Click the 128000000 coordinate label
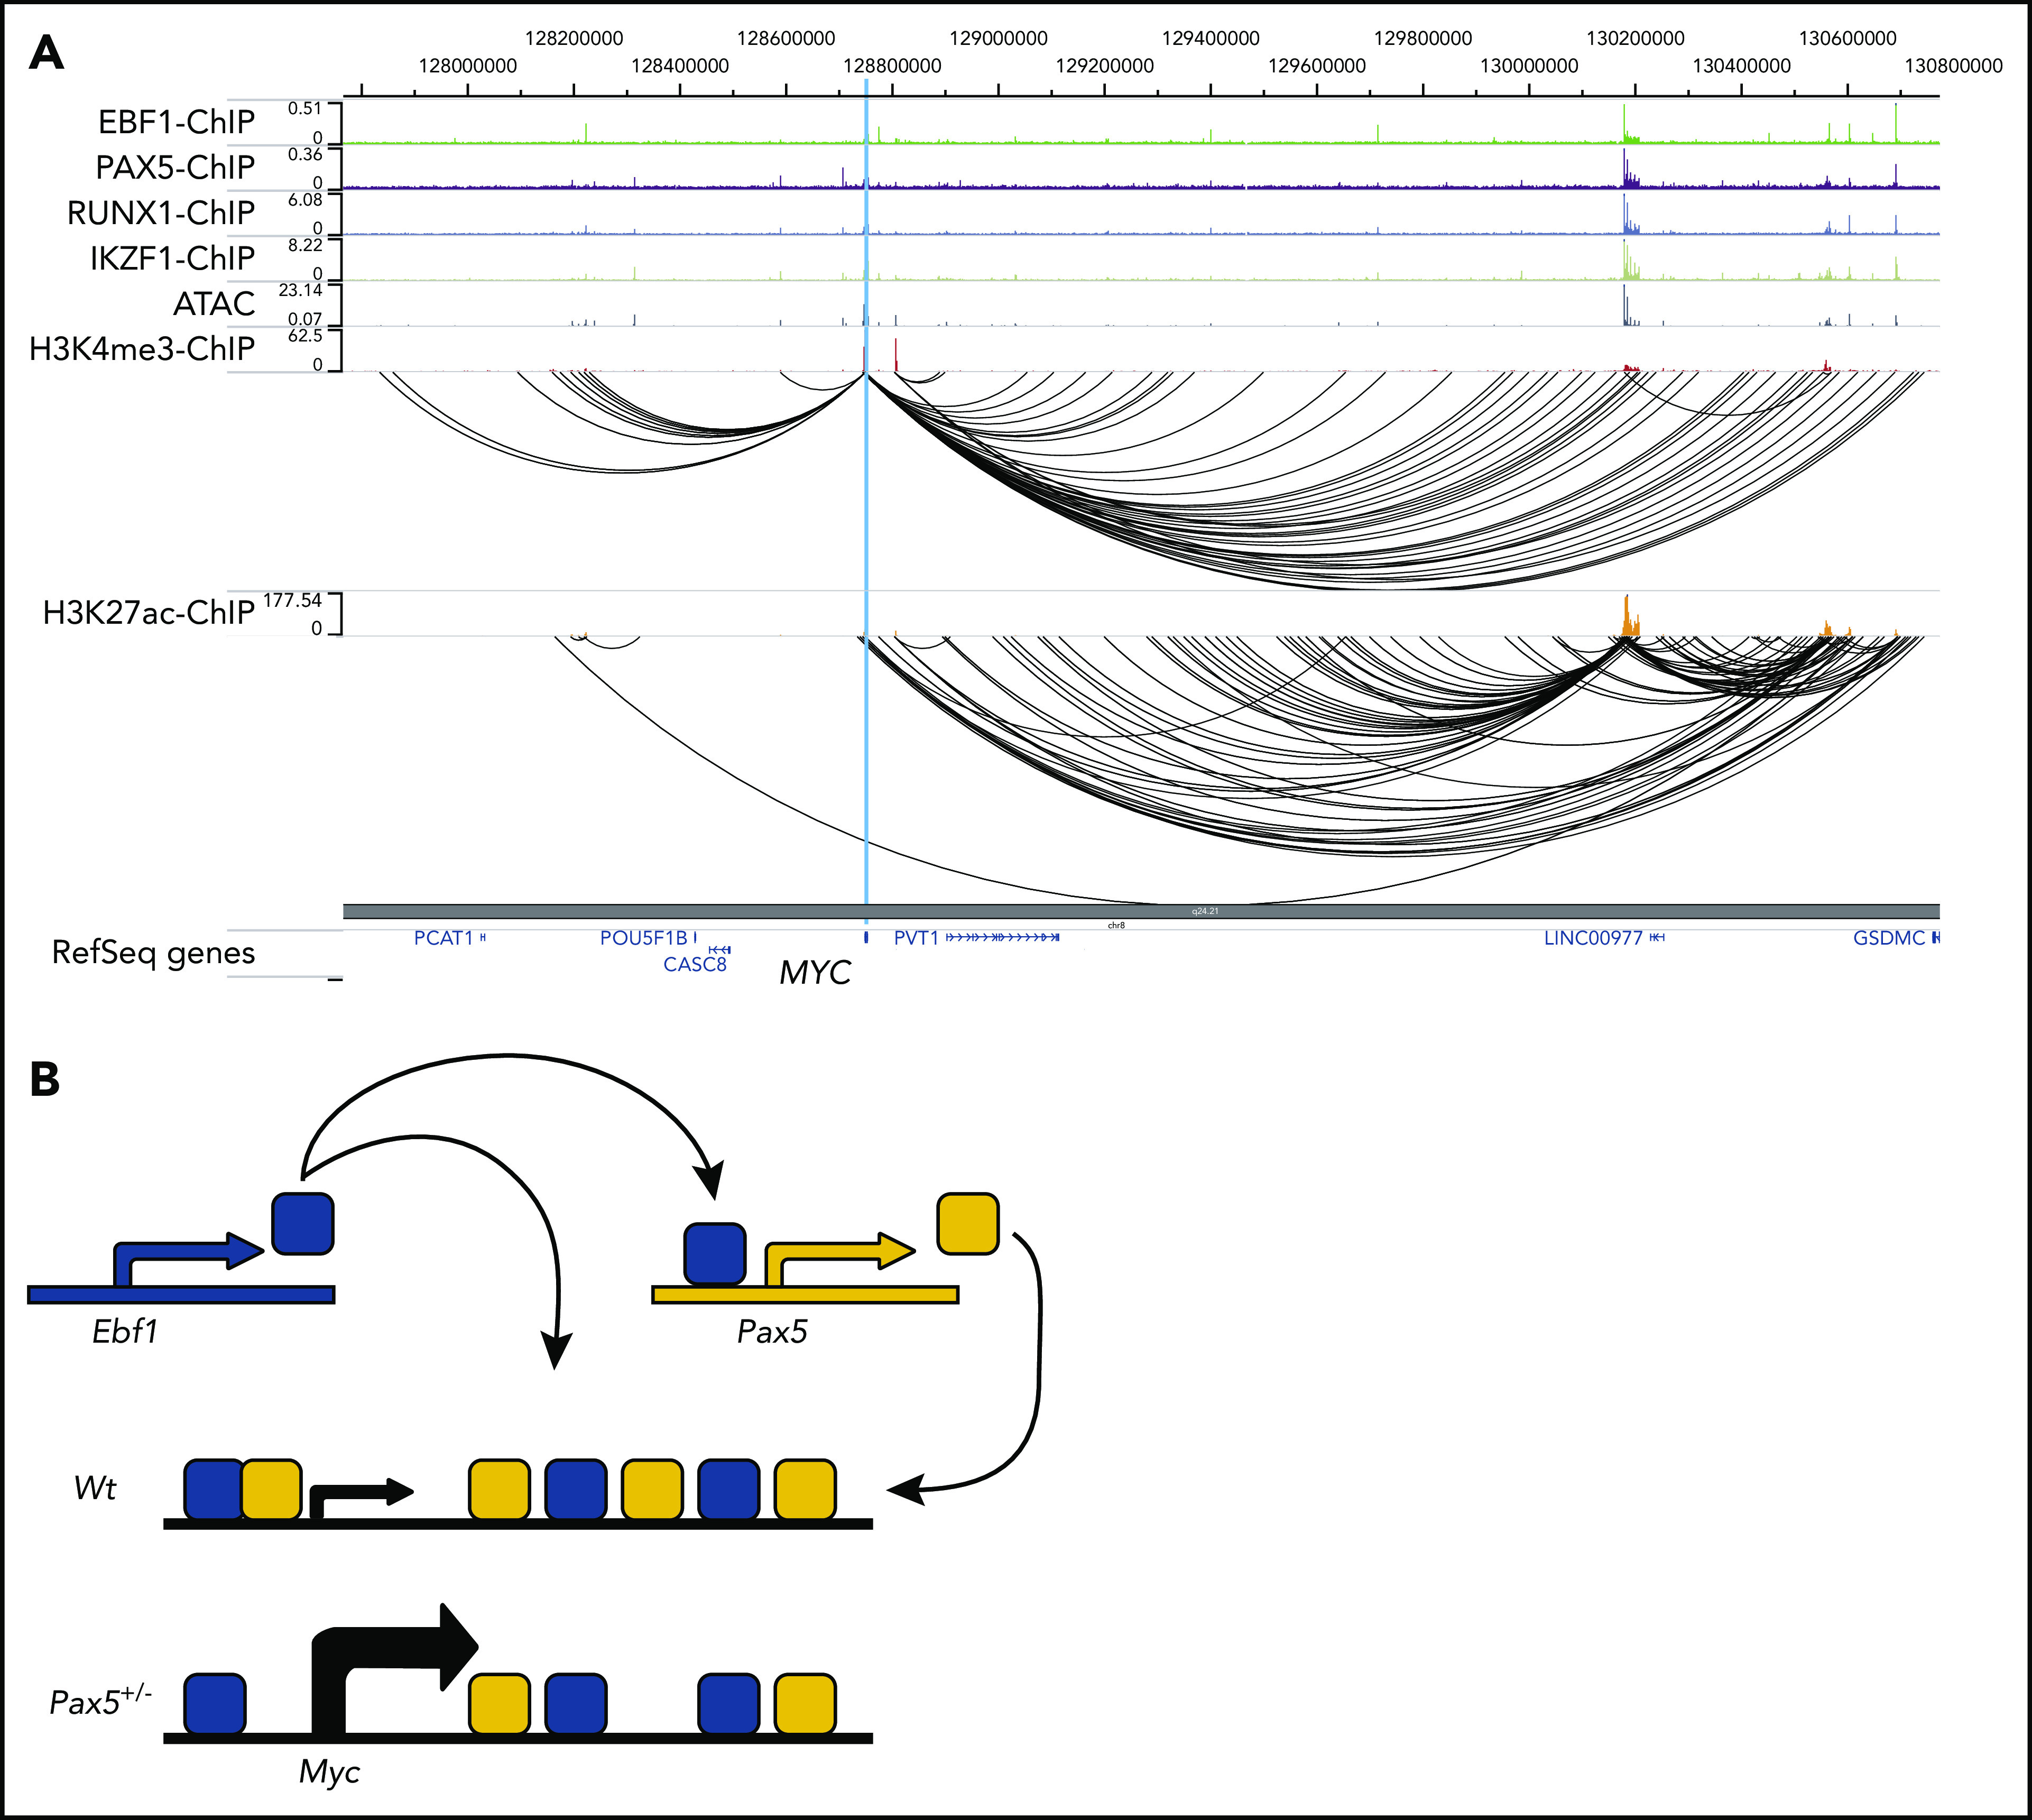 pos(468,66)
